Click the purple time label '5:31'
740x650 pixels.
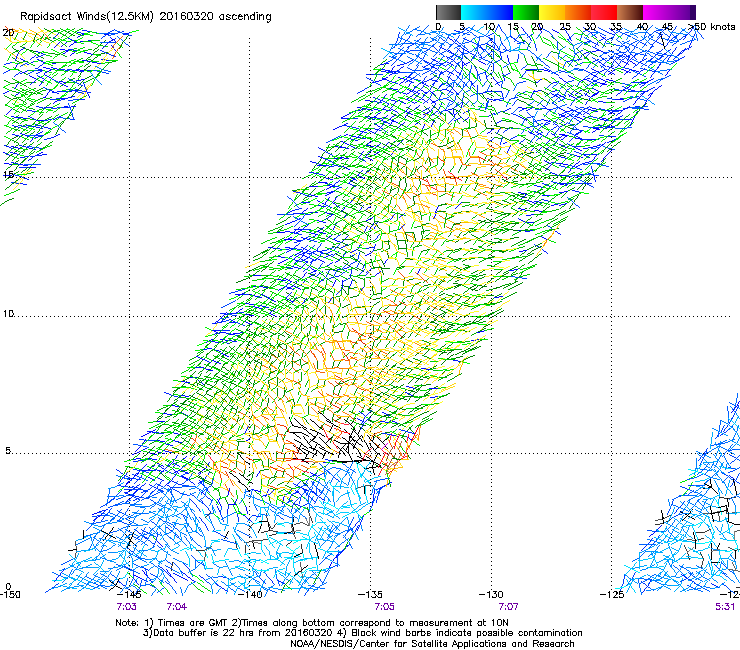pyautogui.click(x=725, y=607)
